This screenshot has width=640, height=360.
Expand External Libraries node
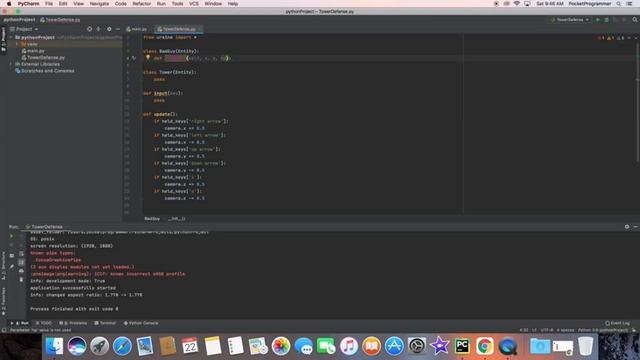pos(11,64)
